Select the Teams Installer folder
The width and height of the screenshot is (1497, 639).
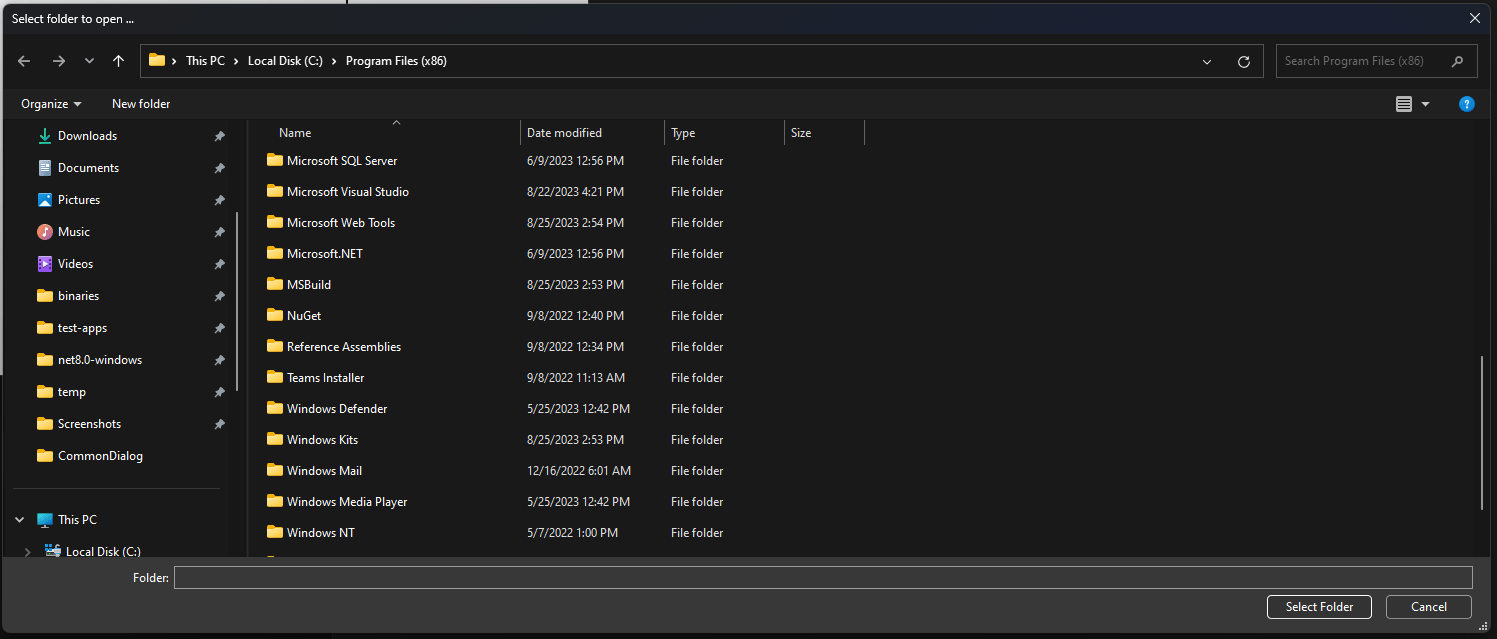tap(326, 378)
